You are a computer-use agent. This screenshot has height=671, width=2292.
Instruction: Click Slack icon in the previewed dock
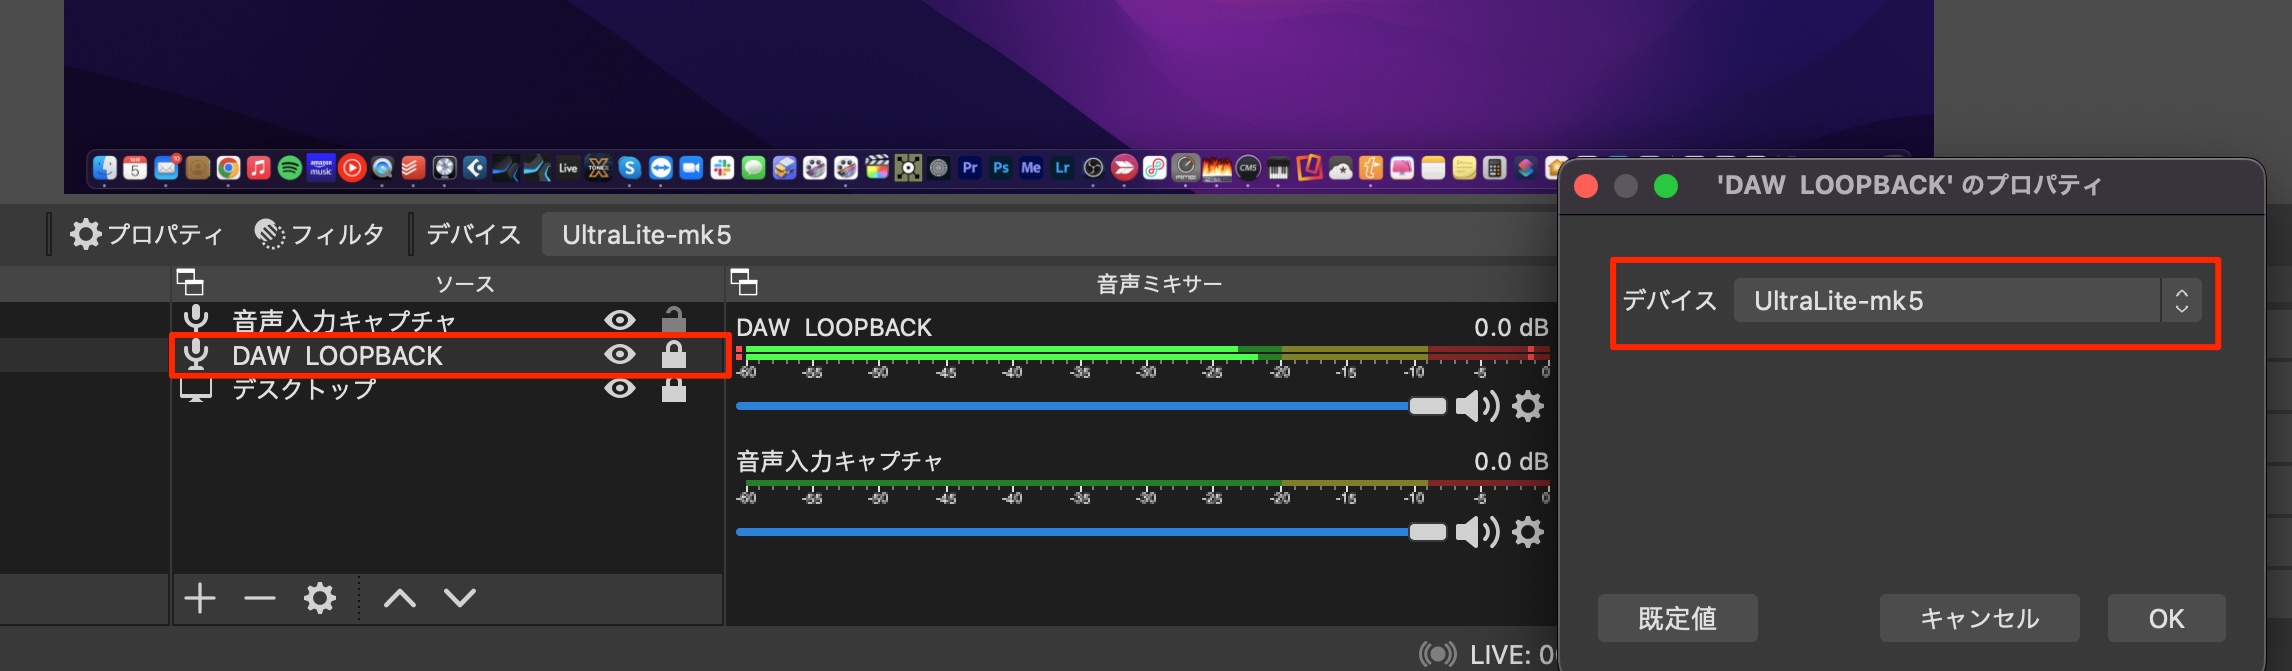(x=722, y=168)
